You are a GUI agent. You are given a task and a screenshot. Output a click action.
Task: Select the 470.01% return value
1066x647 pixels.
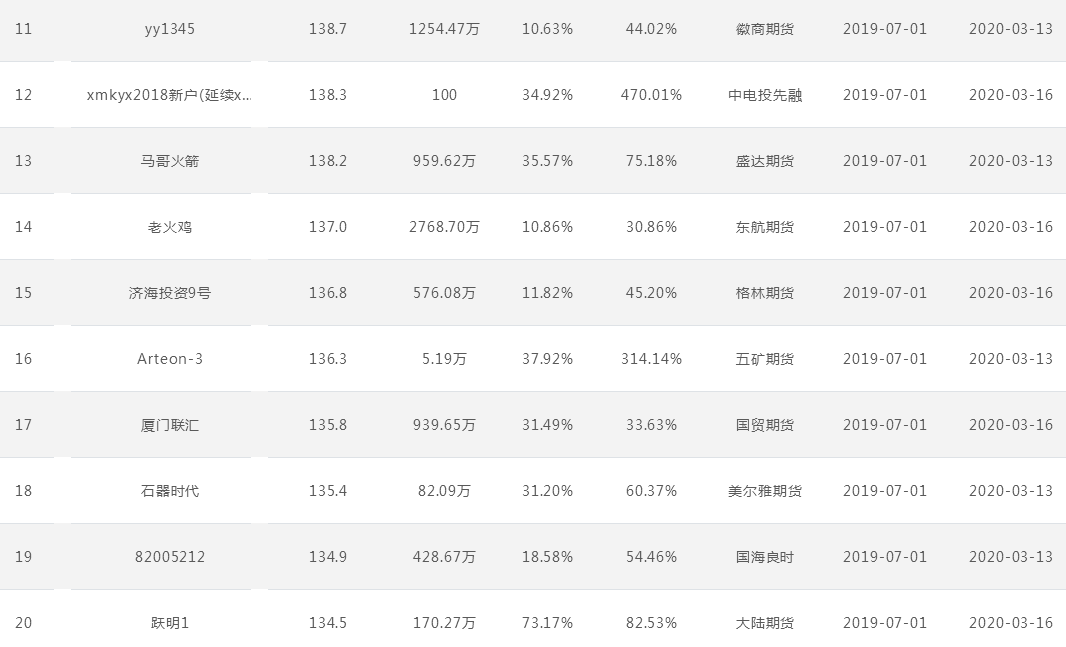click(651, 95)
